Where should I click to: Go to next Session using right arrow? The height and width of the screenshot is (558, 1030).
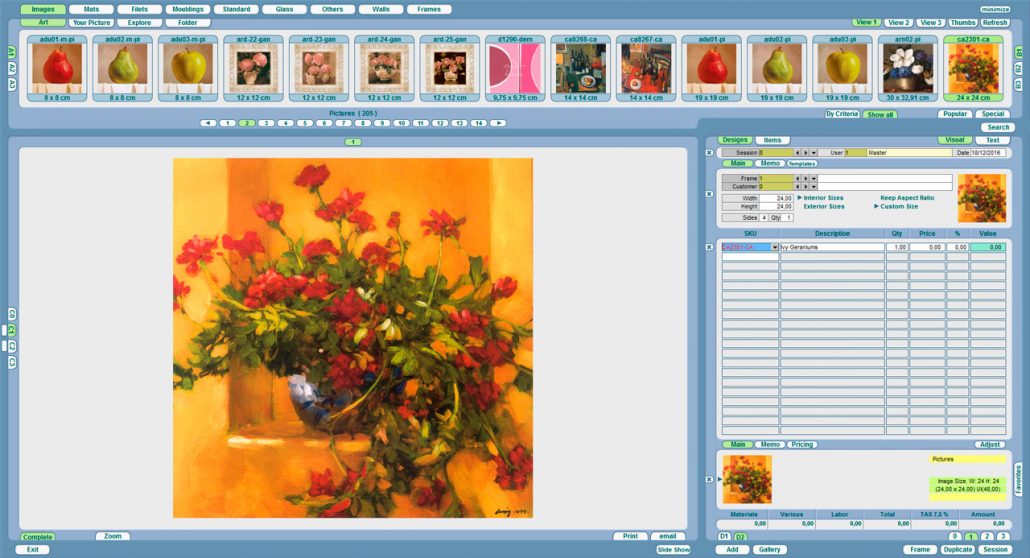(x=806, y=152)
